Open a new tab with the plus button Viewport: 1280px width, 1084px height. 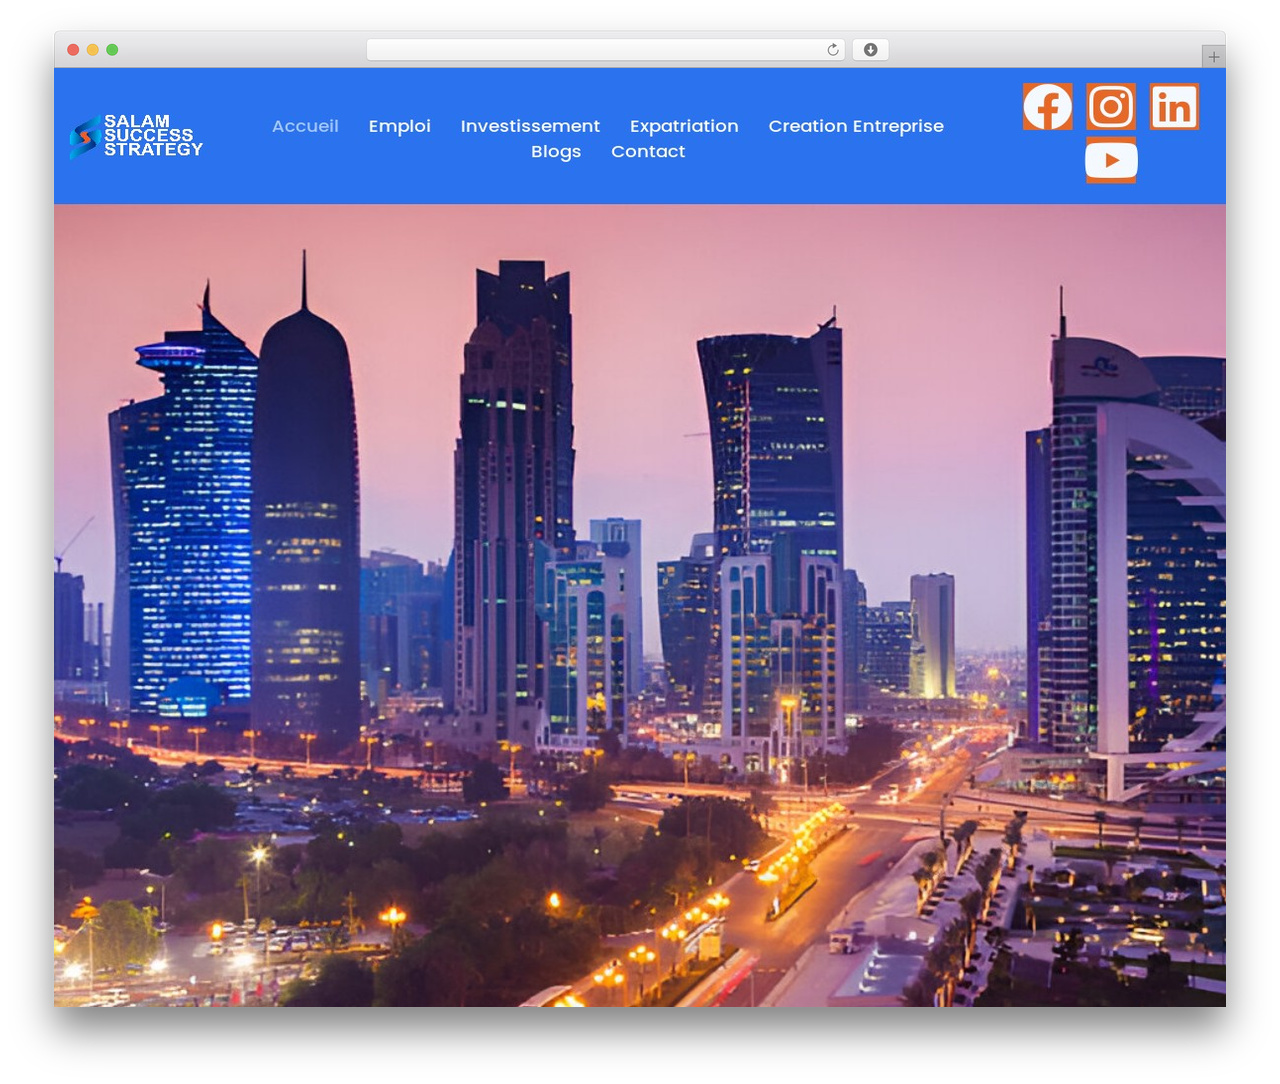(x=1213, y=57)
